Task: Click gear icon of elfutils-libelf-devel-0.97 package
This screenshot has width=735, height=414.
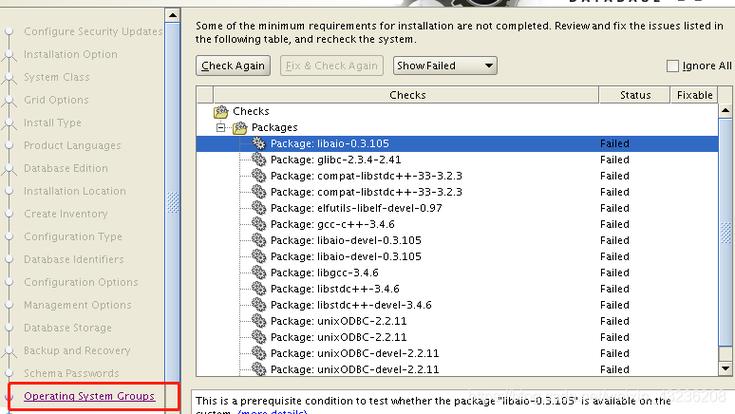Action: pyautogui.click(x=259, y=208)
